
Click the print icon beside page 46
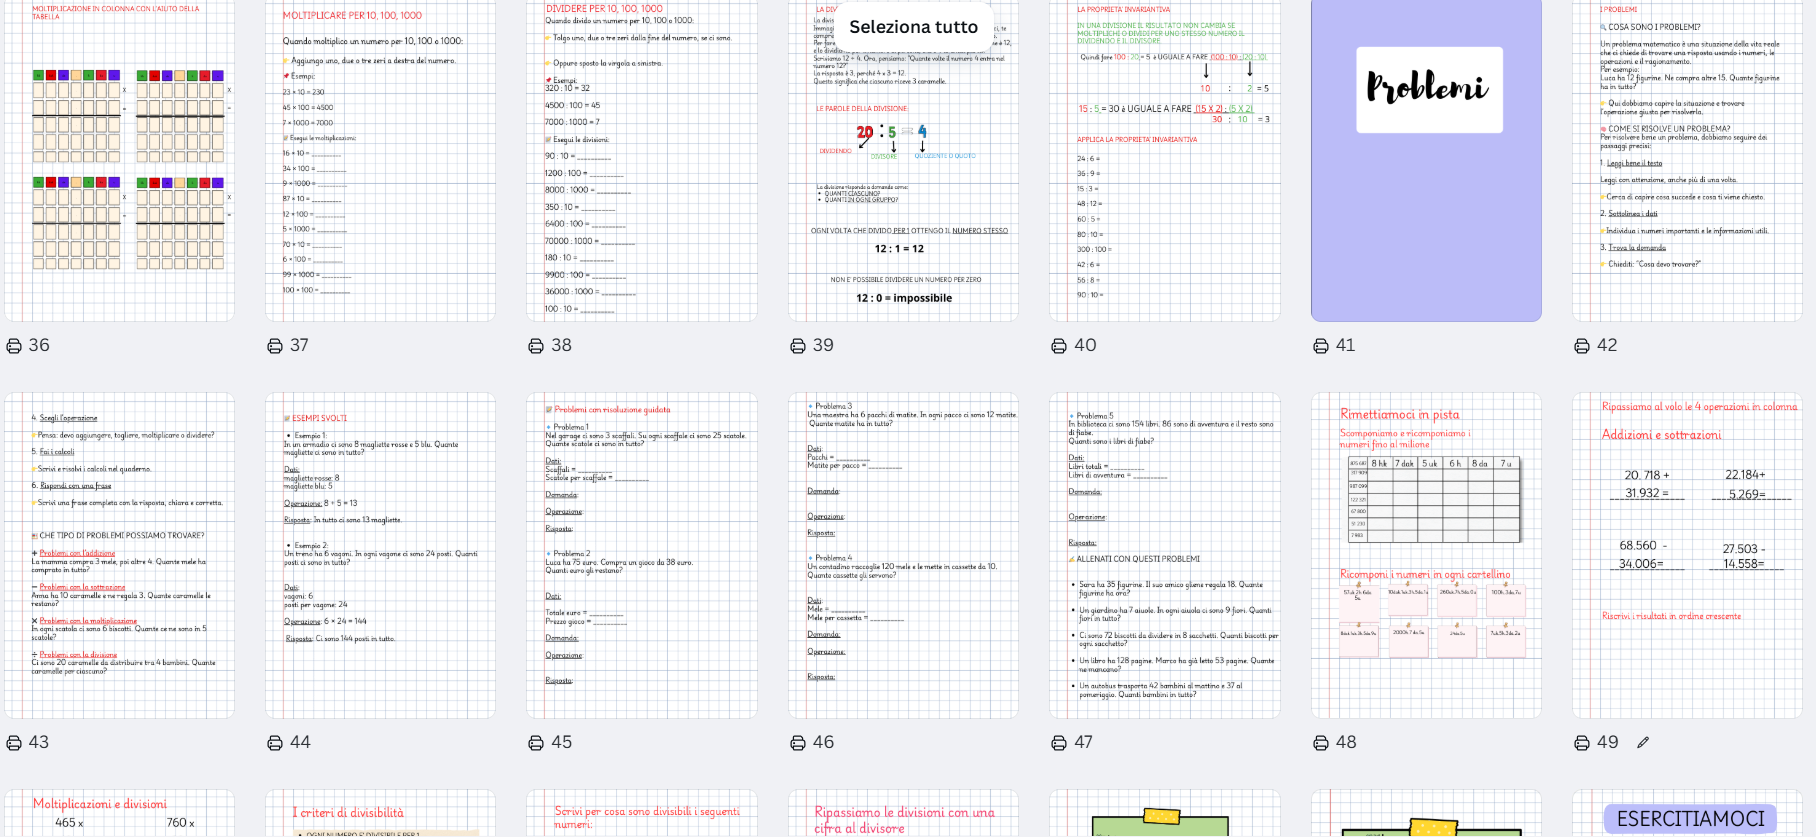pyautogui.click(x=798, y=743)
